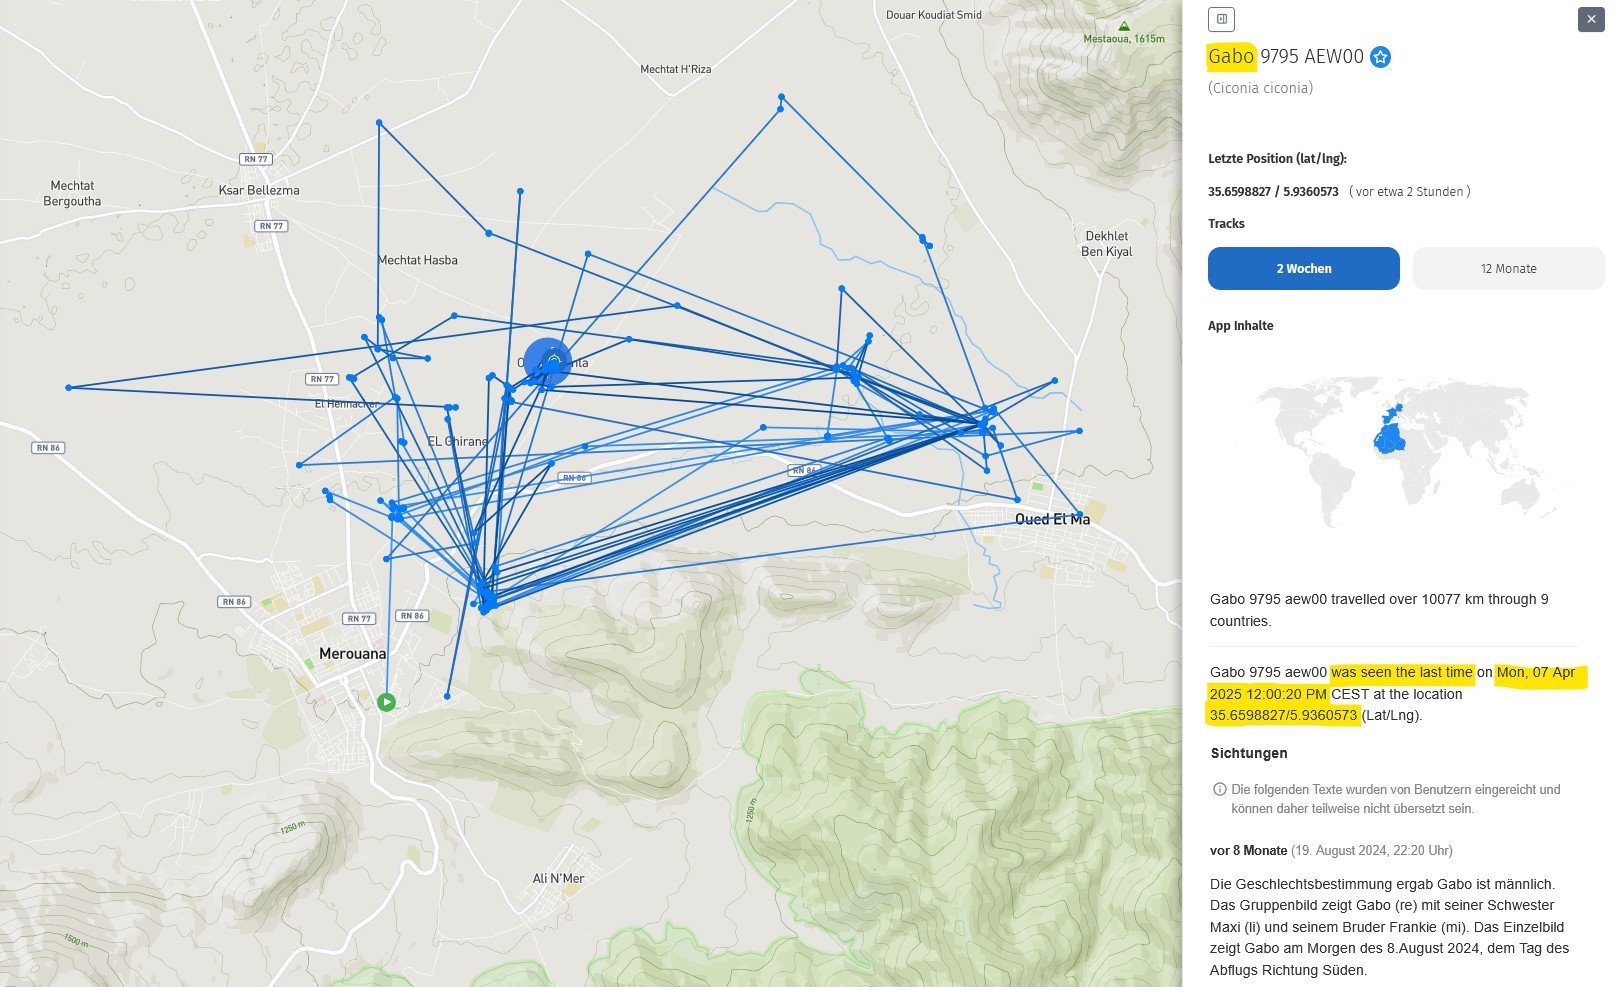The height and width of the screenshot is (987, 1613).
Task: Click the sighting date 19. August 2024
Action: click(x=1371, y=850)
